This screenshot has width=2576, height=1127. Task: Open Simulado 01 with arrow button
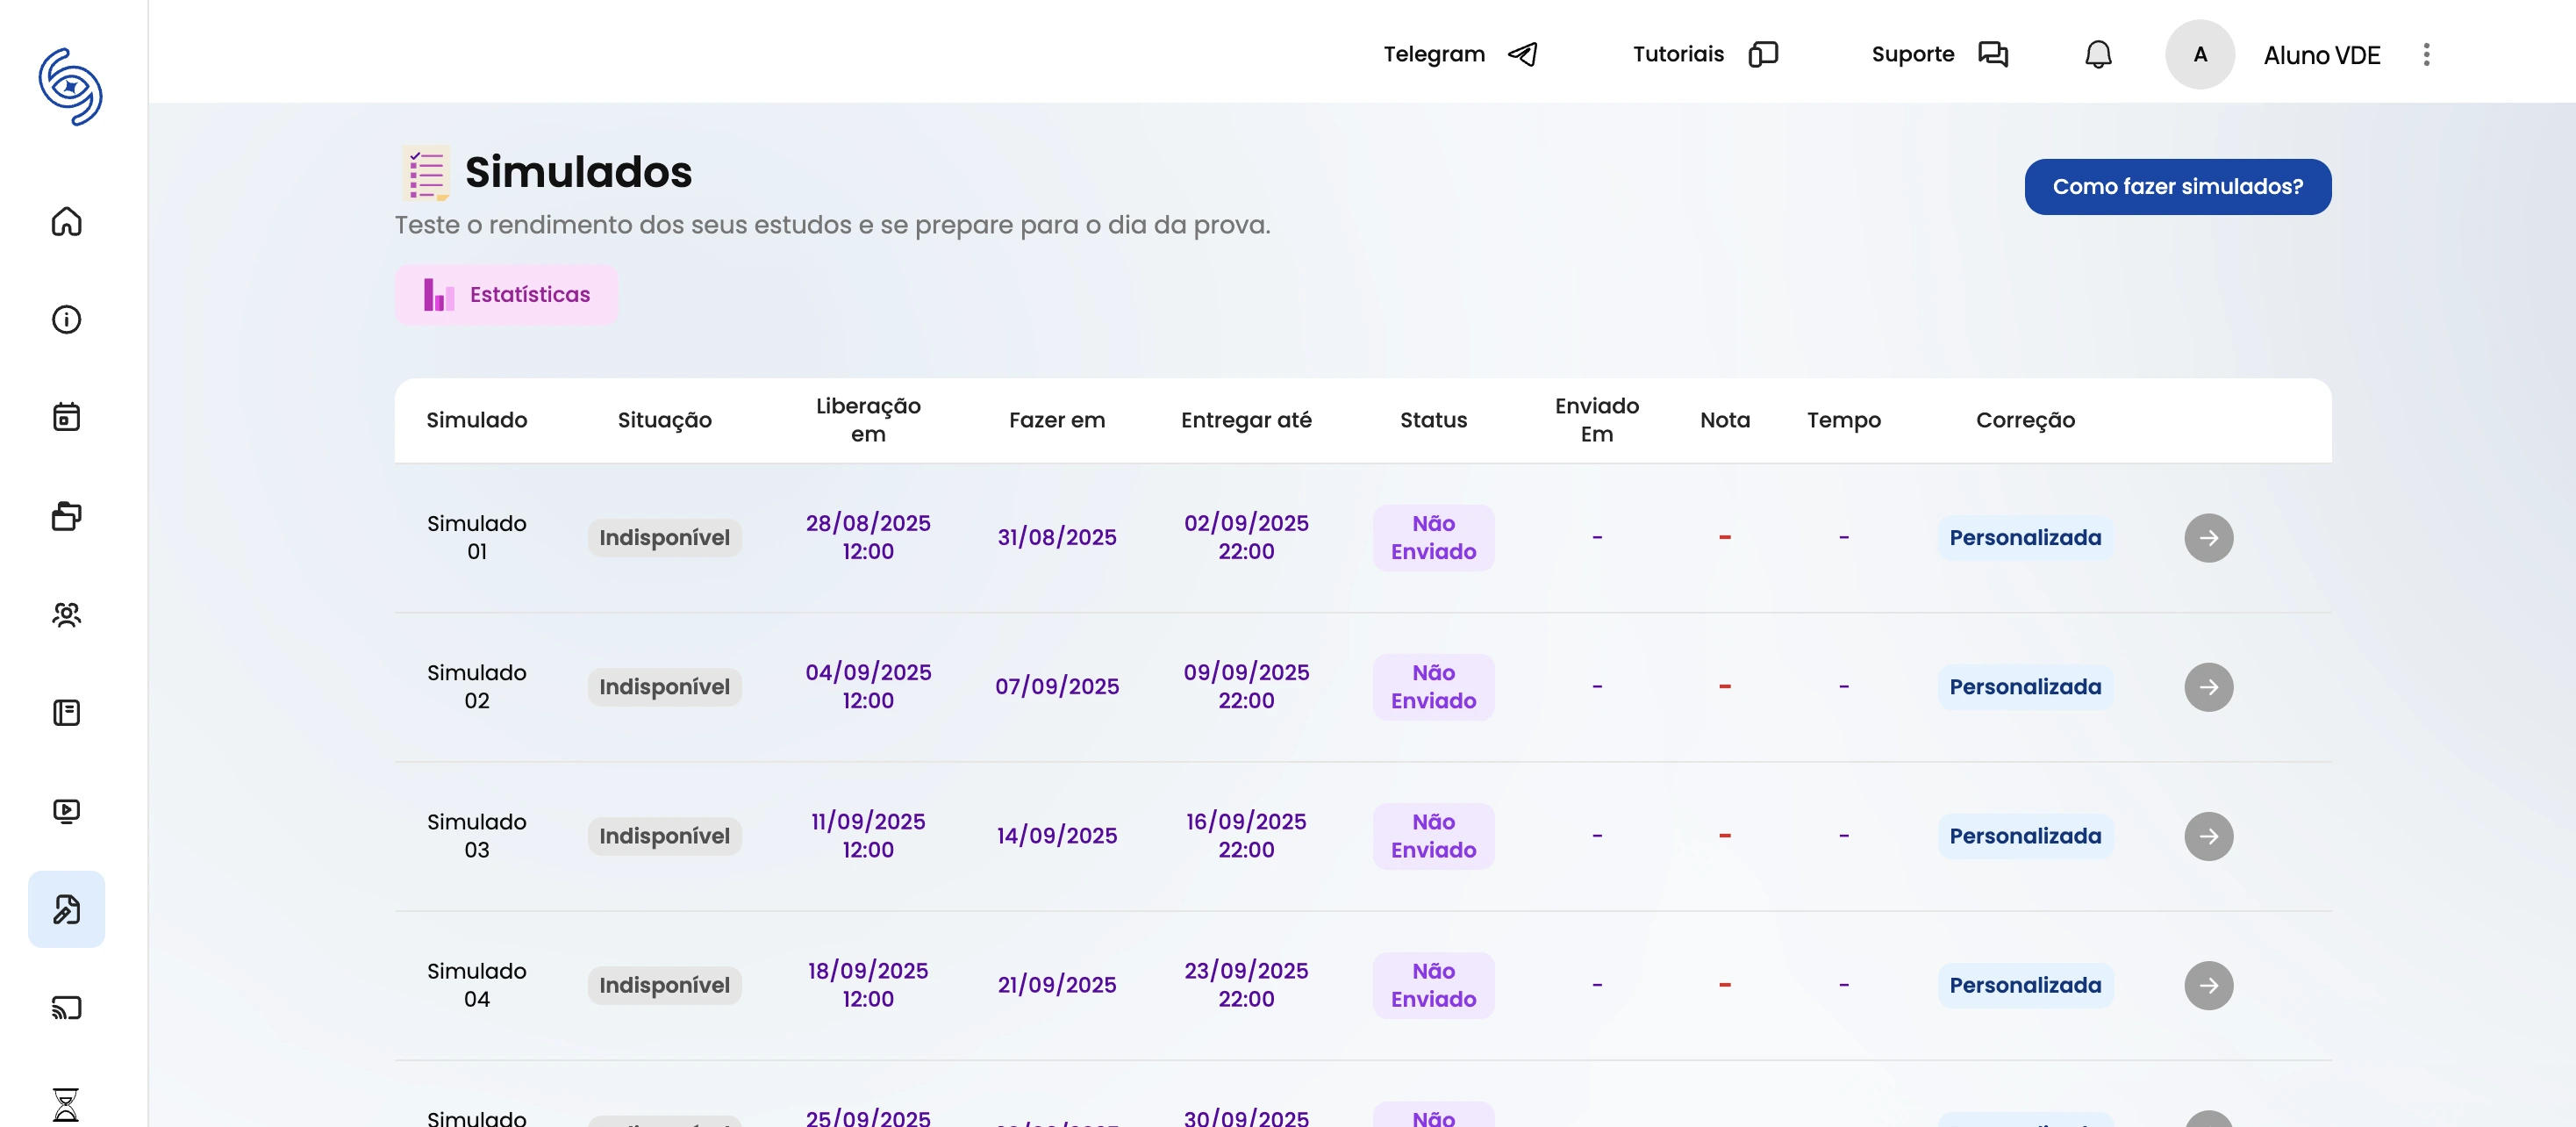[x=2208, y=538]
